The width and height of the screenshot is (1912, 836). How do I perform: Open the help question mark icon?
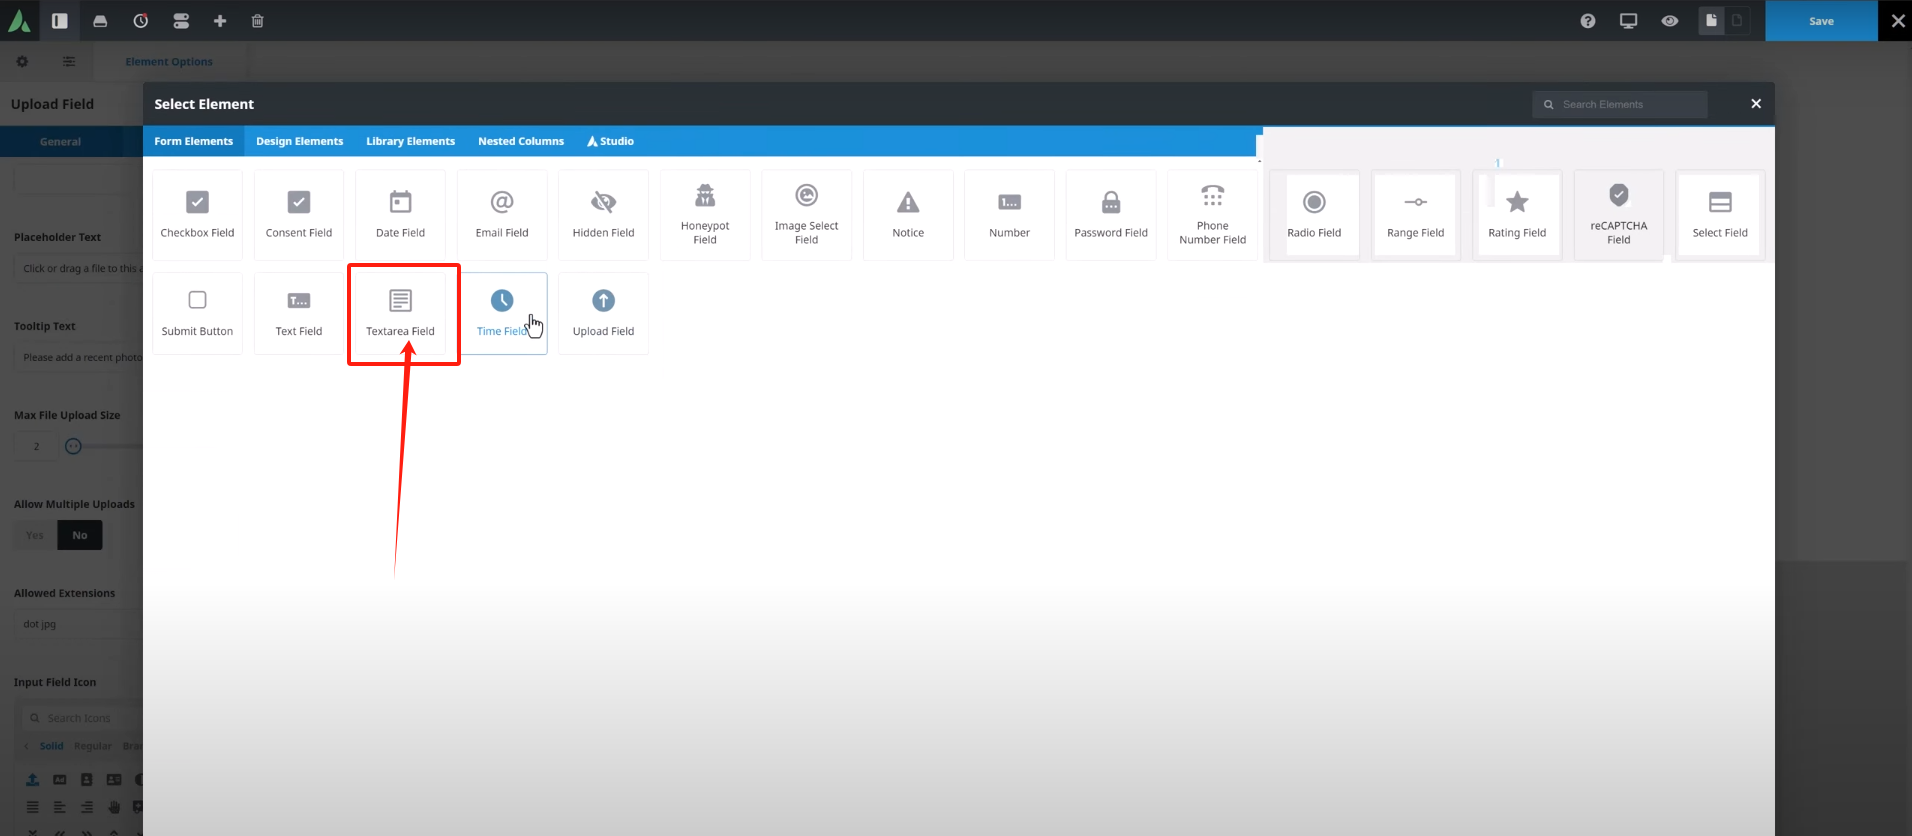(1587, 21)
